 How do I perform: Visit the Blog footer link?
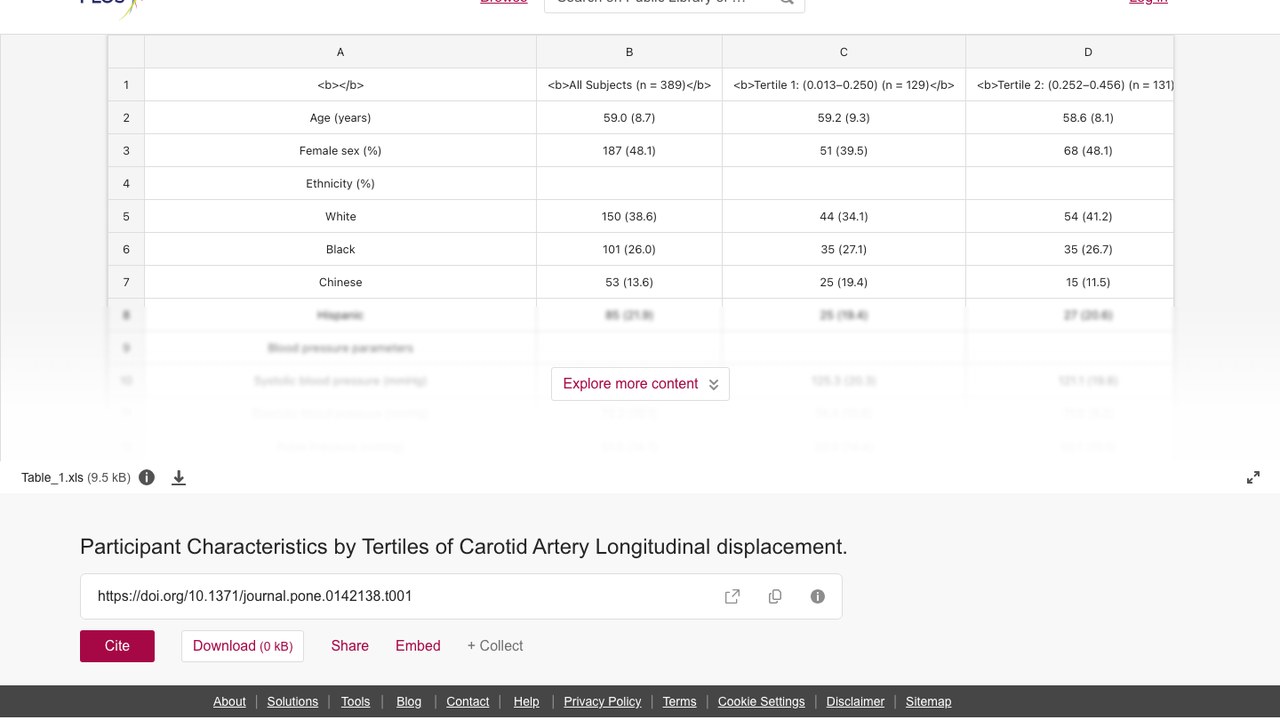click(x=409, y=702)
